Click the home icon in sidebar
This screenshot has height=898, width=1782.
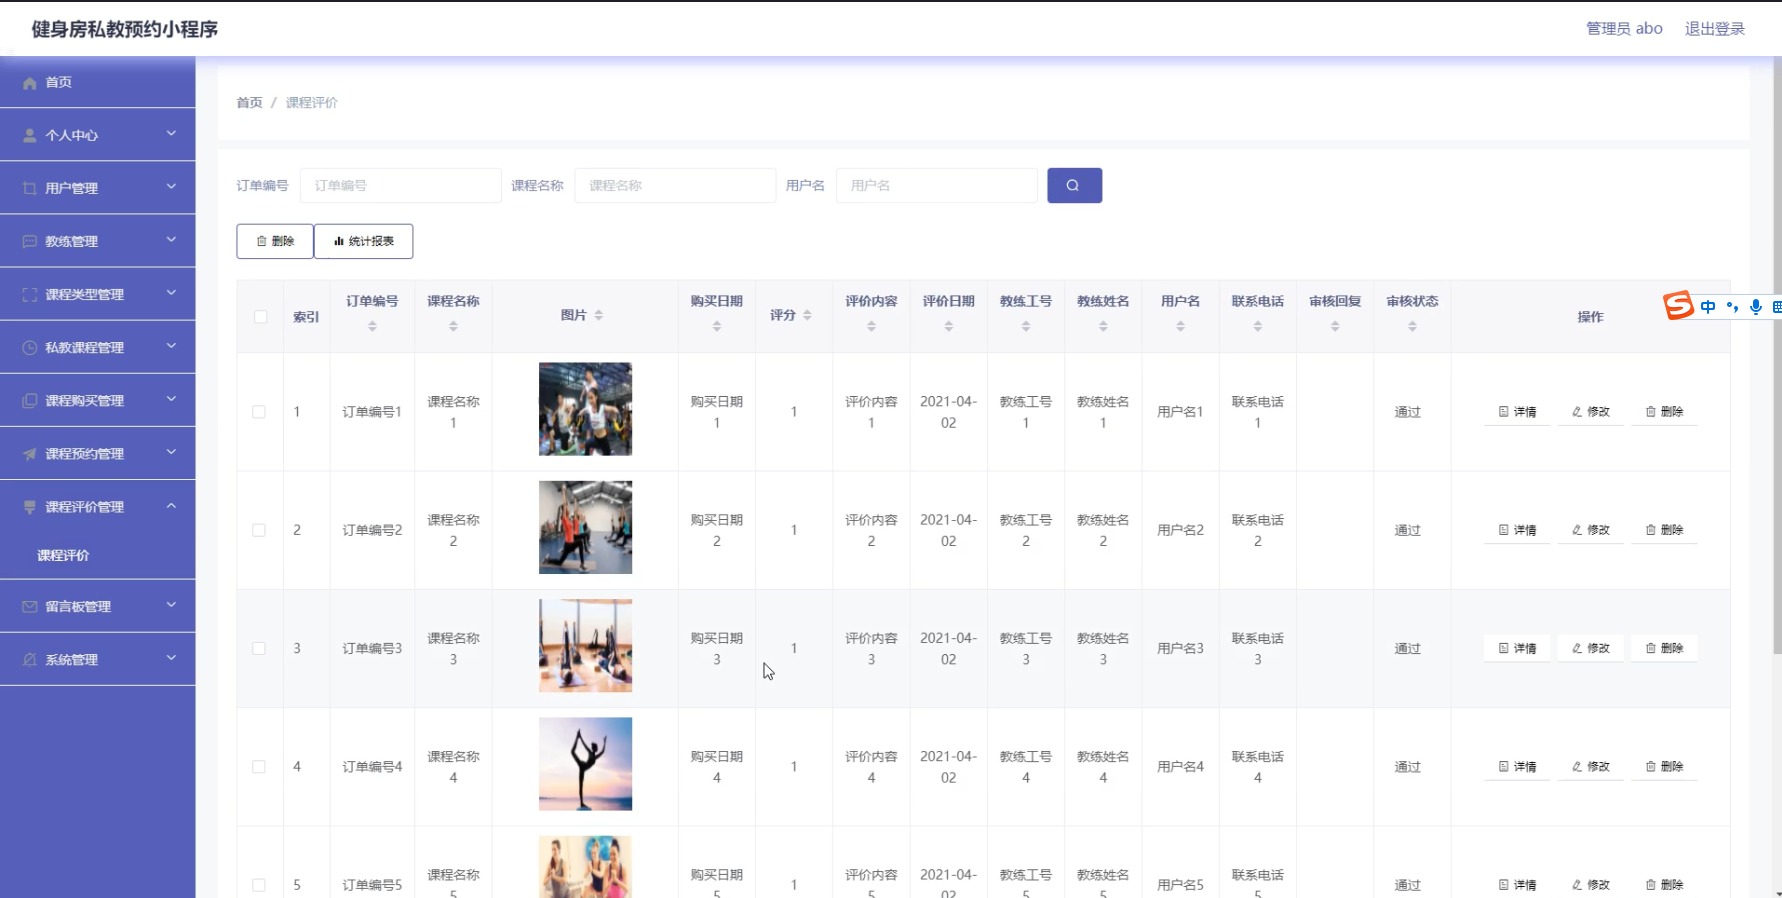(30, 83)
